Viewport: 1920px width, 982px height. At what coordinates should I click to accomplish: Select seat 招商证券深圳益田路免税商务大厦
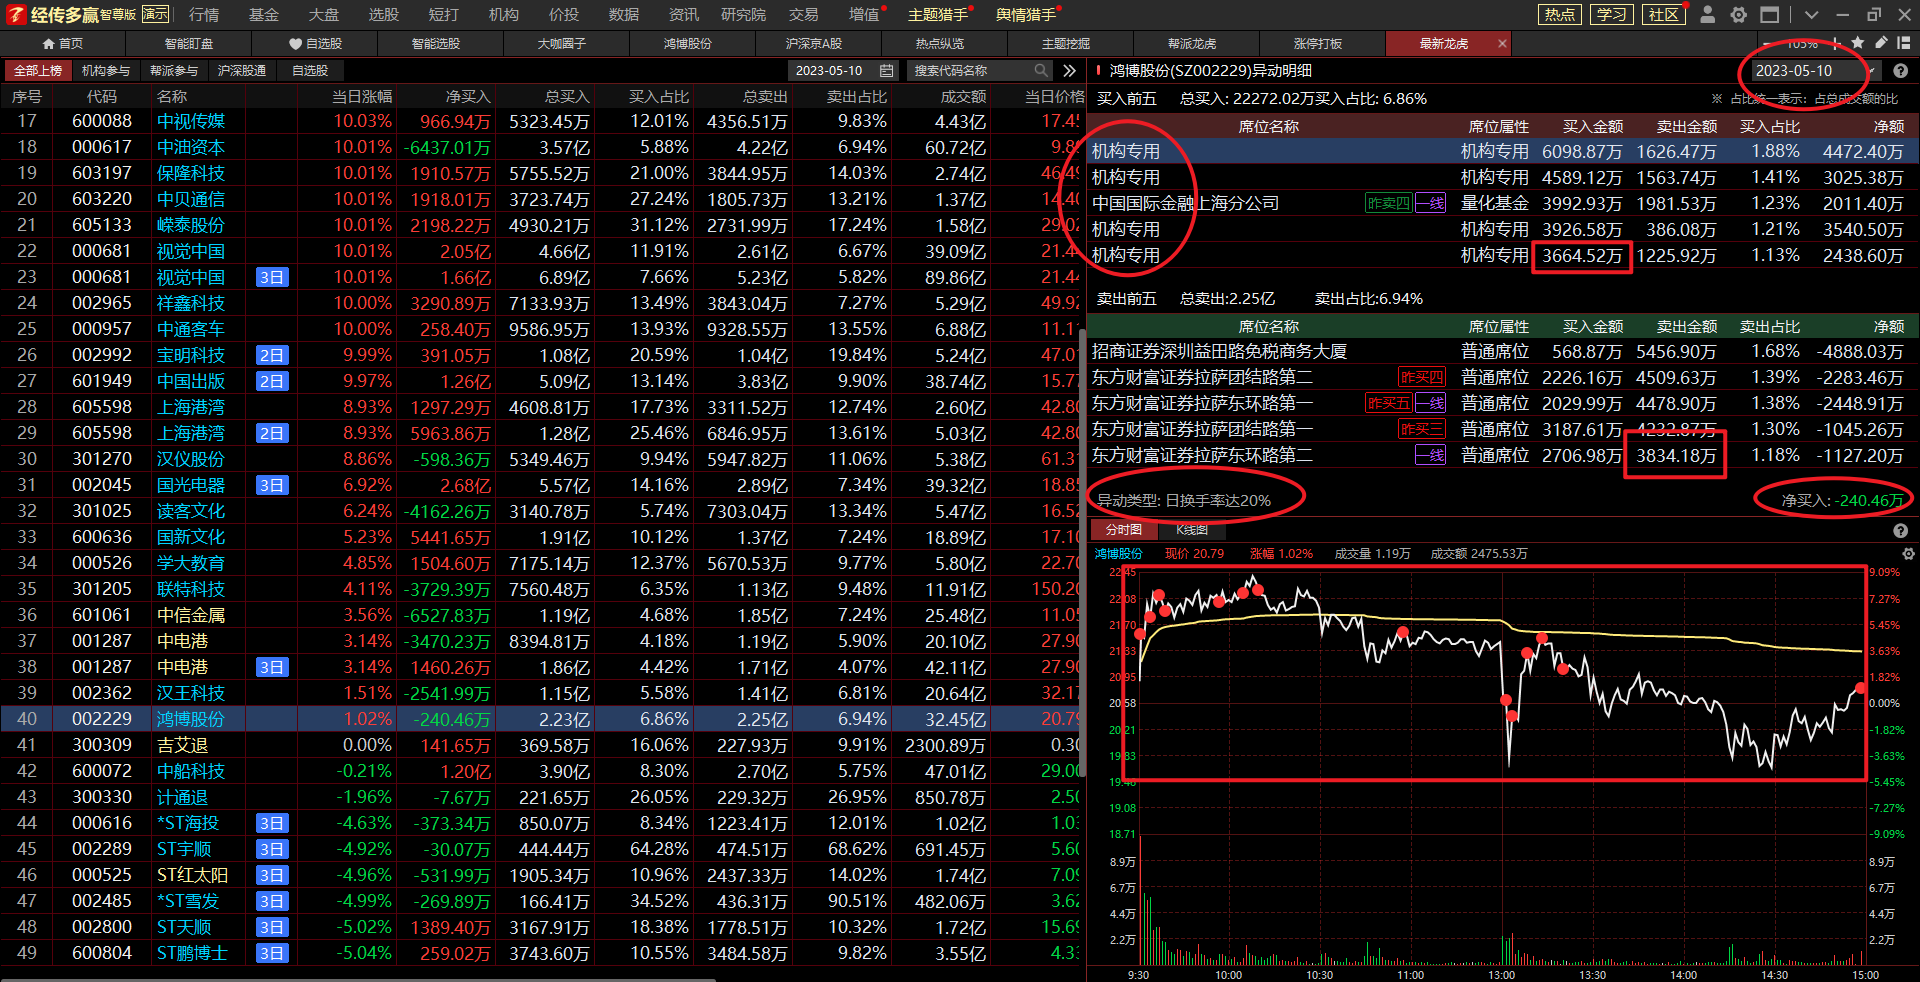point(1219,351)
